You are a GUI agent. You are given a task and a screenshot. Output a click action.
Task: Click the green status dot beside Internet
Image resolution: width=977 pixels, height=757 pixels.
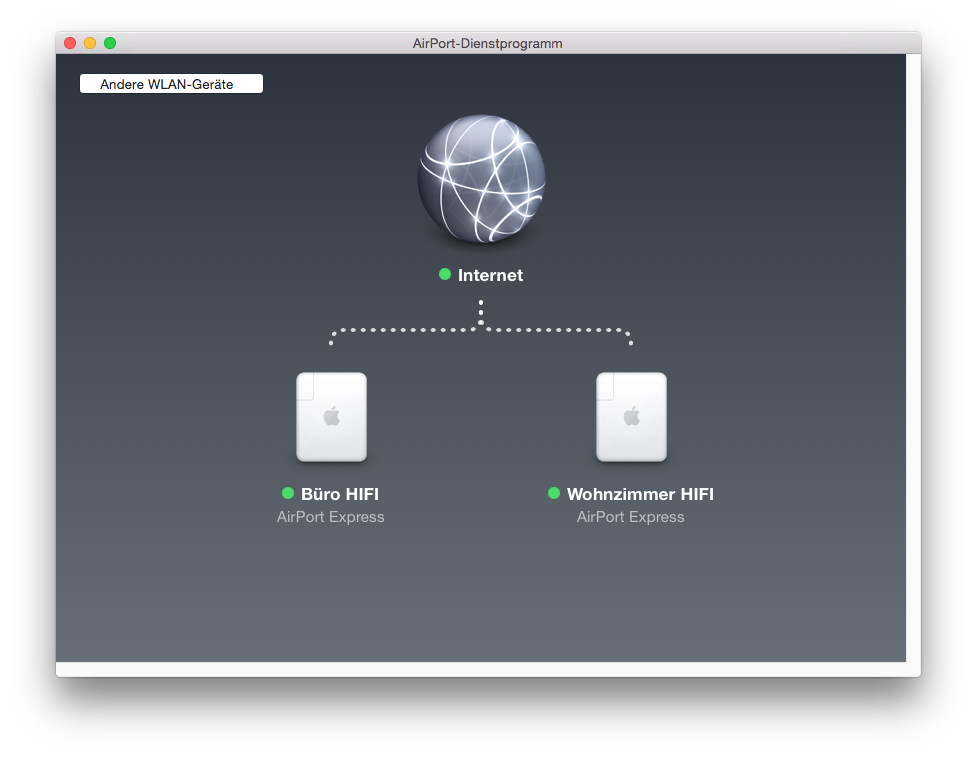tap(445, 274)
